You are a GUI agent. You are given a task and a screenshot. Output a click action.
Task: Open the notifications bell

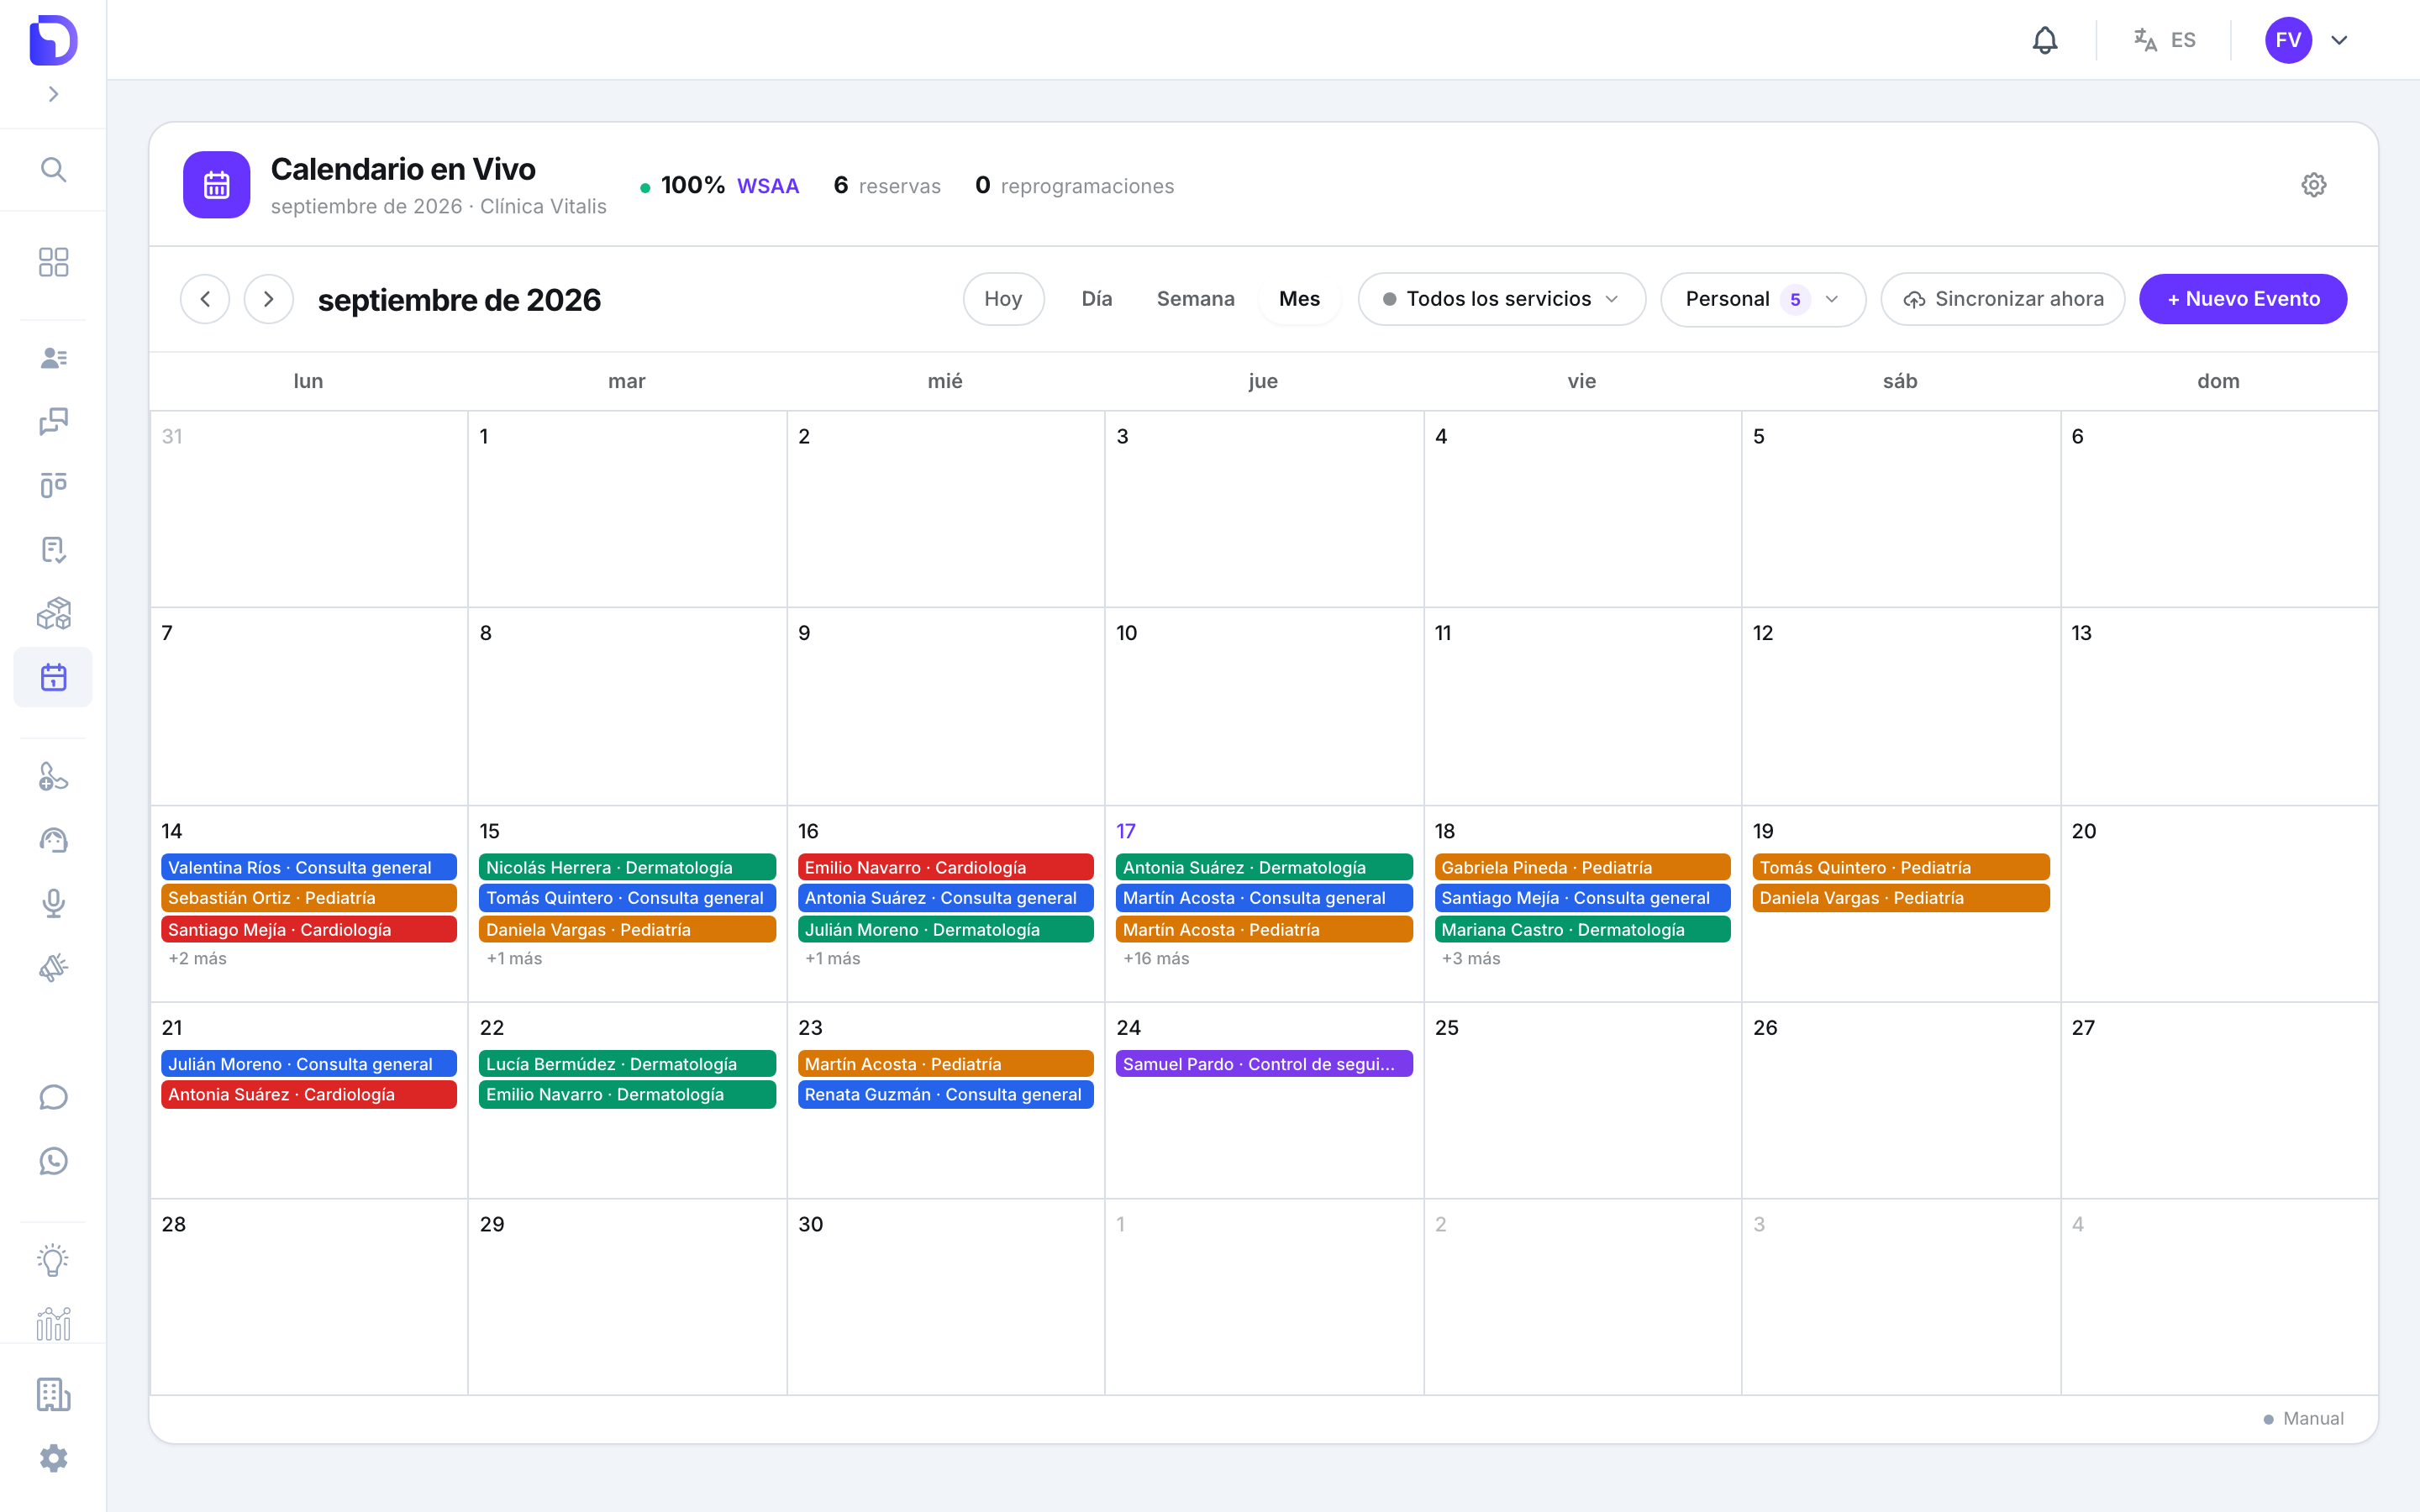[2045, 40]
